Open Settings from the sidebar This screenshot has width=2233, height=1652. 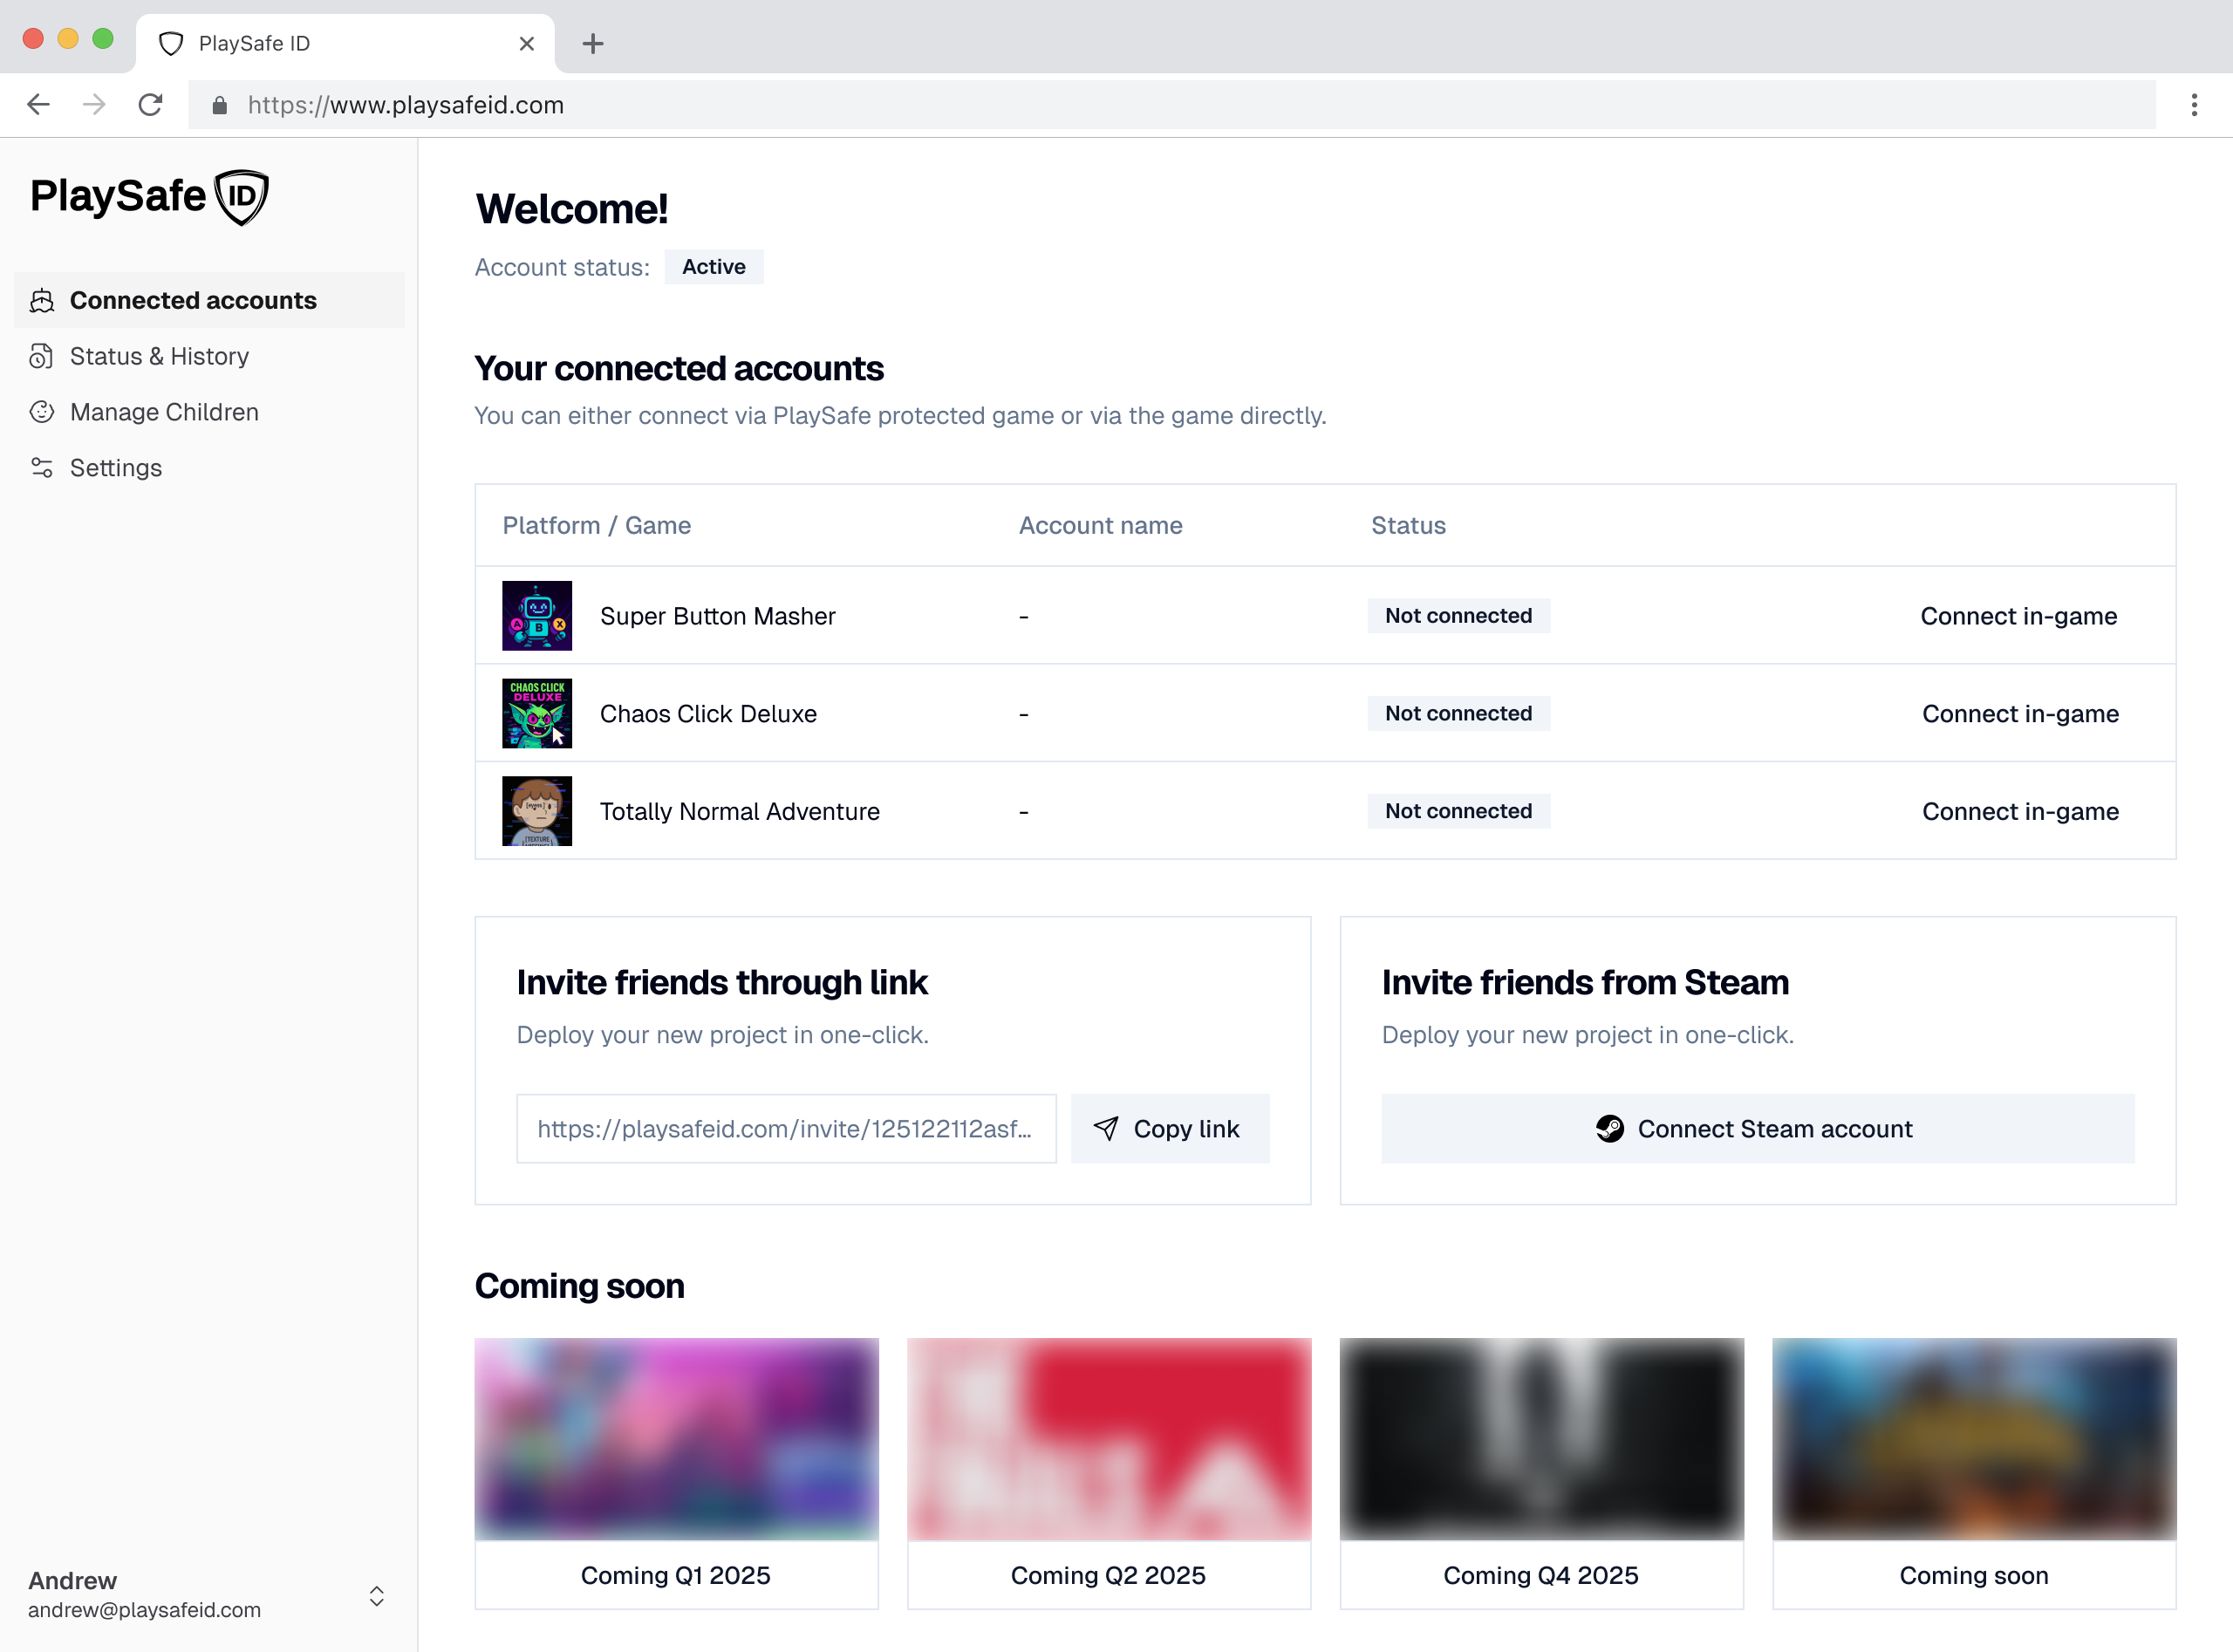click(x=116, y=468)
